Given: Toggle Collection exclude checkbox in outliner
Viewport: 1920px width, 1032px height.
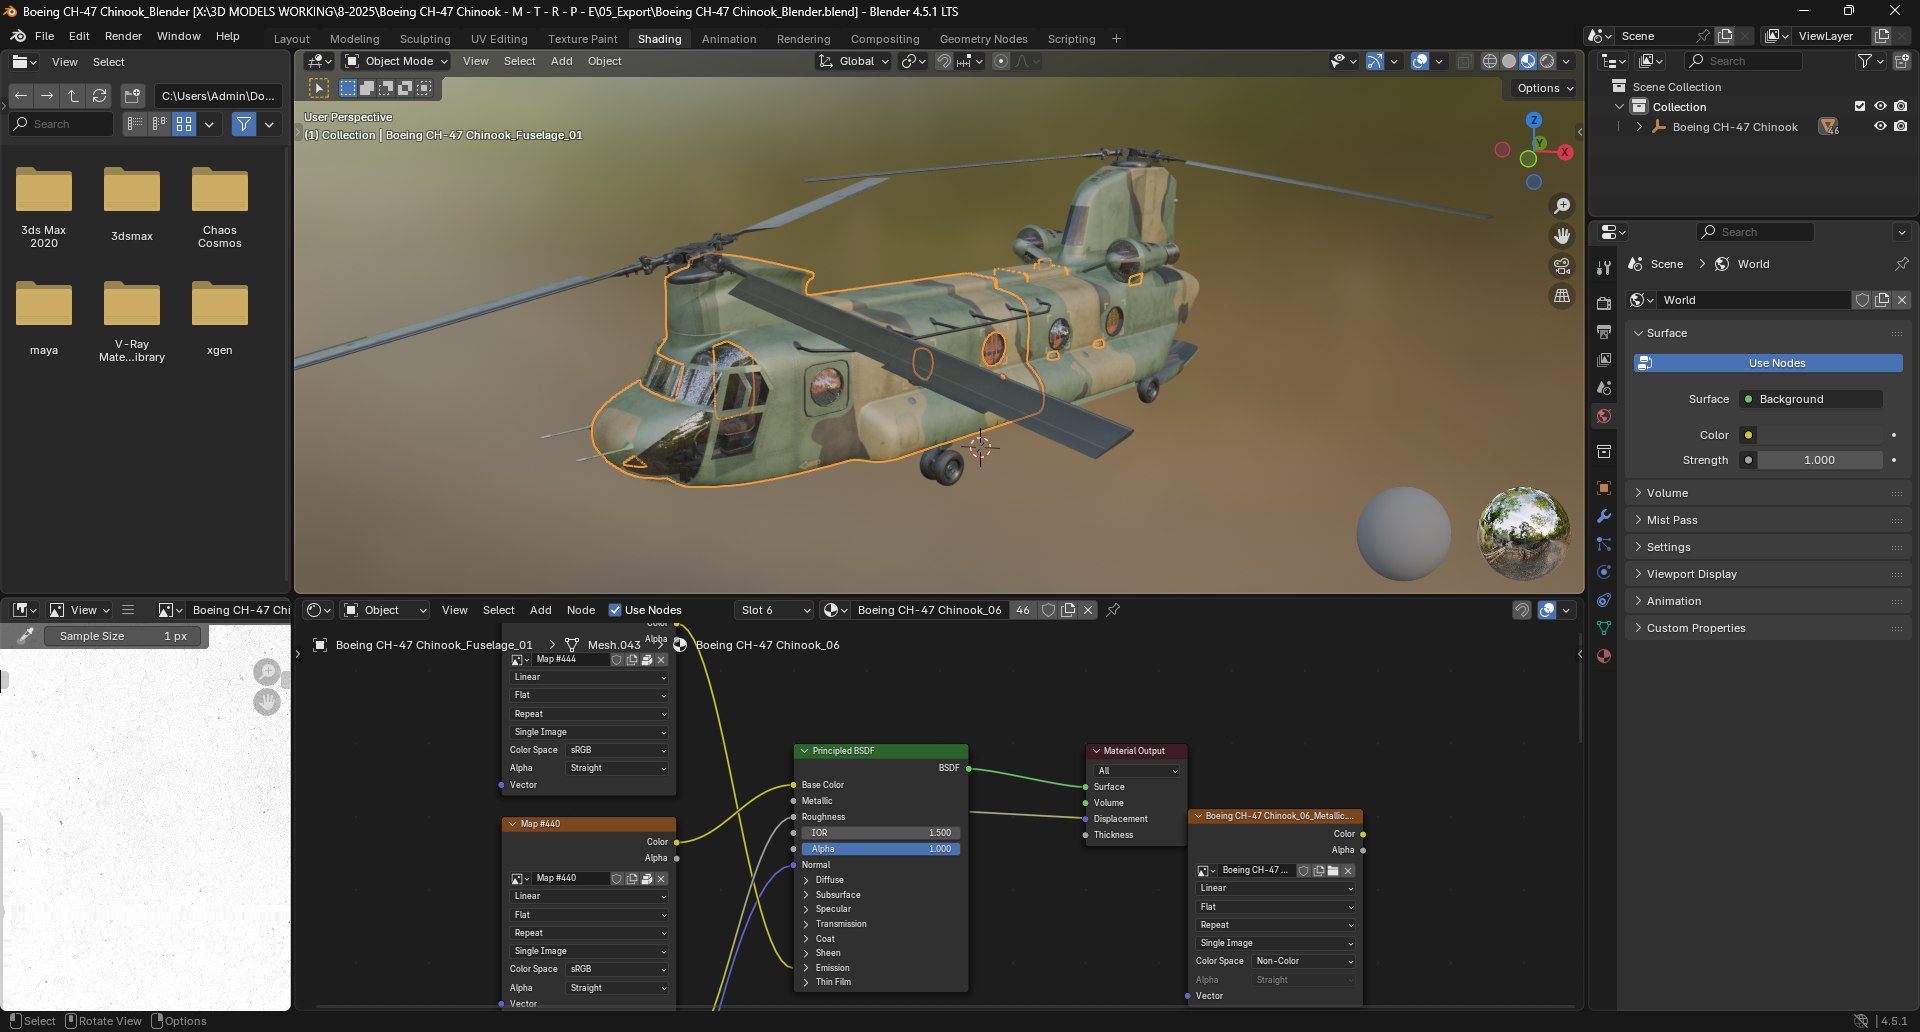Looking at the screenshot, I should [1860, 106].
